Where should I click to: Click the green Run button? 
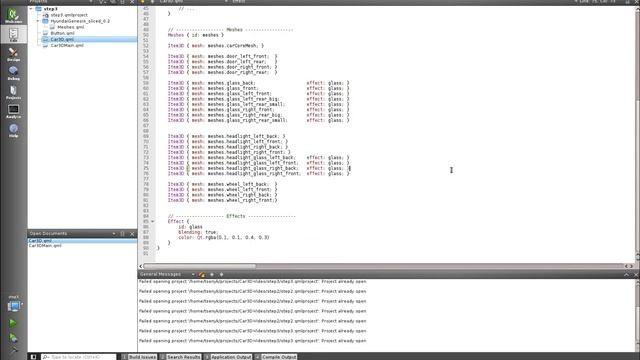13,323
